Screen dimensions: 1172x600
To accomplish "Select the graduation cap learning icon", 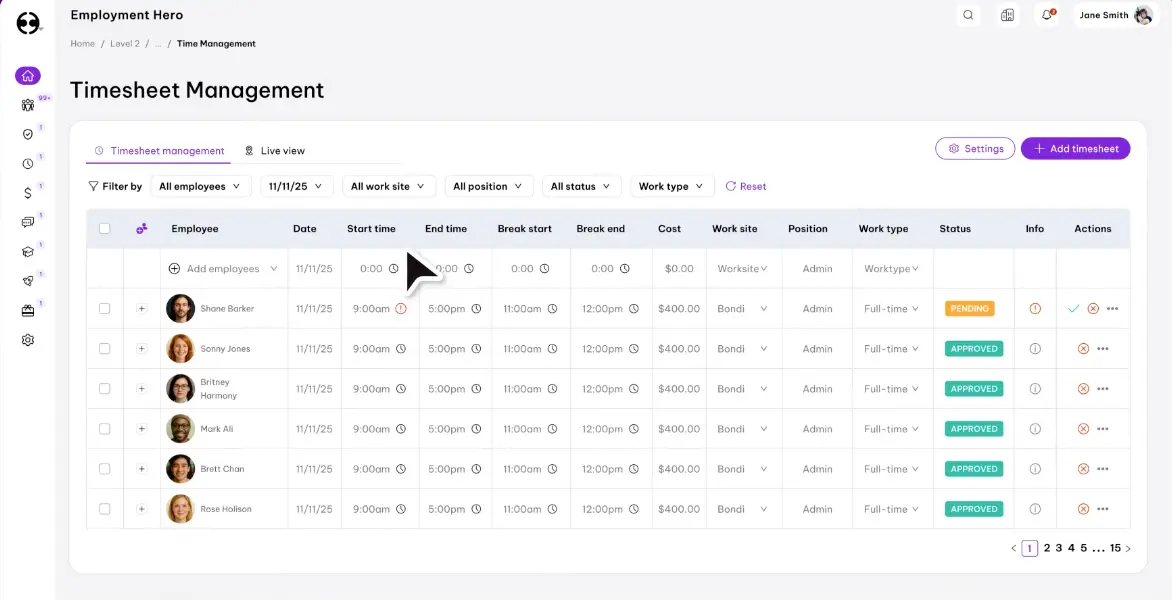I will click(x=27, y=253).
